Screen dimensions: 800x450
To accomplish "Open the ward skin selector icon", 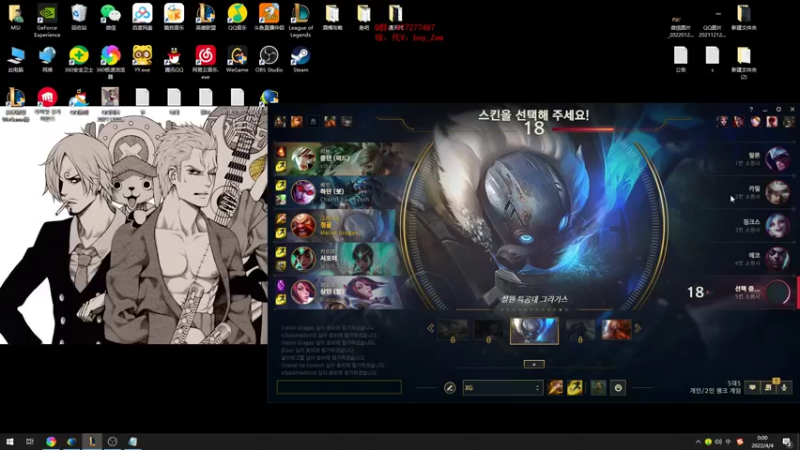I will (598, 388).
